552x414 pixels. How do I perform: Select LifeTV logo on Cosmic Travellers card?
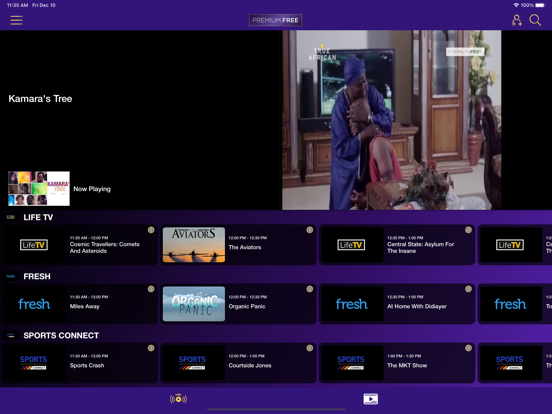click(x=34, y=245)
